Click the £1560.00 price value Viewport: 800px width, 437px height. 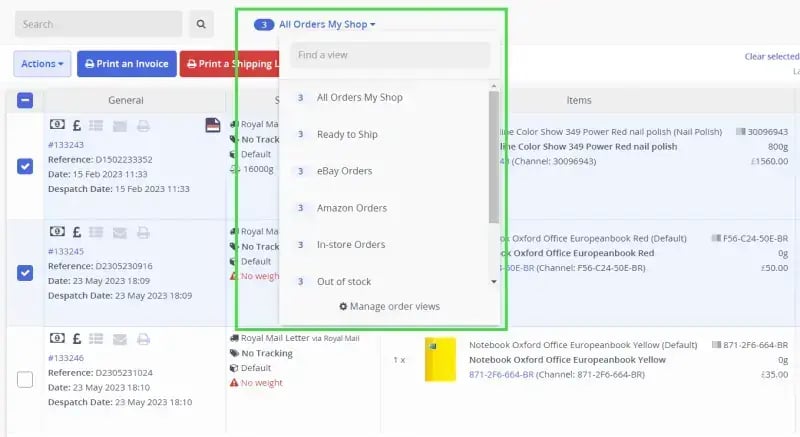(x=769, y=161)
